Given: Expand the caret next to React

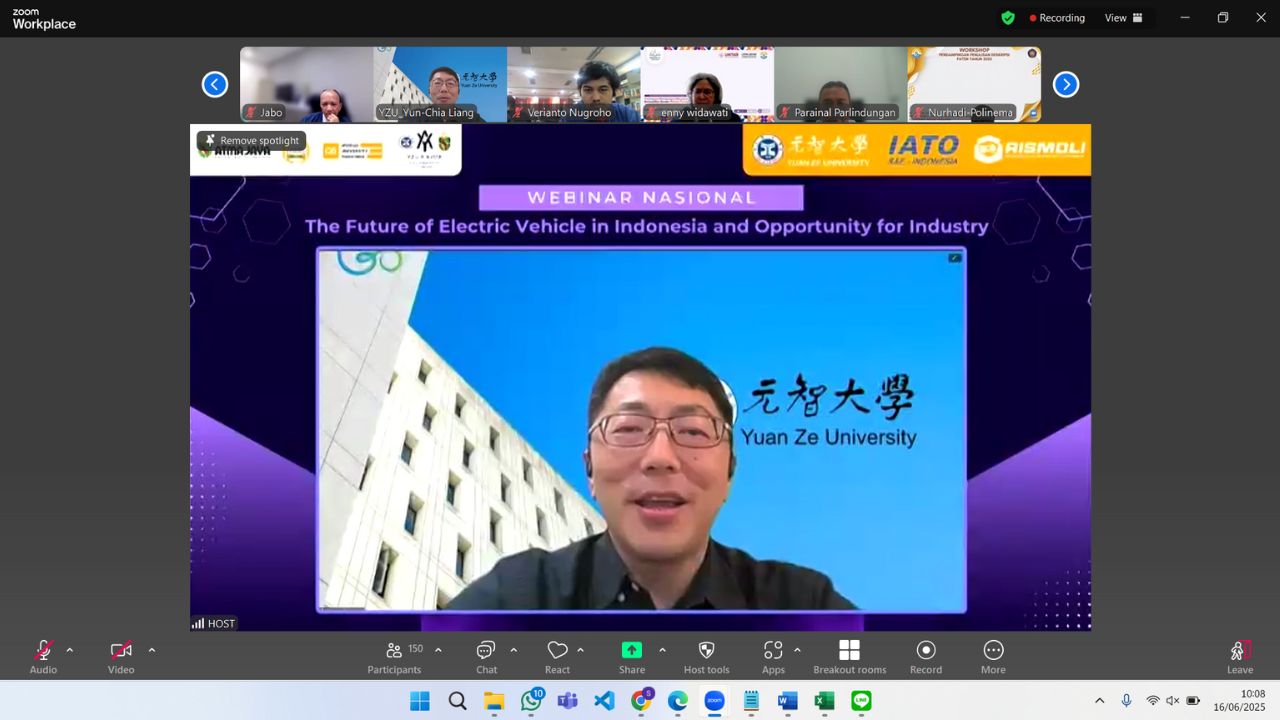Looking at the screenshot, I should point(581,650).
